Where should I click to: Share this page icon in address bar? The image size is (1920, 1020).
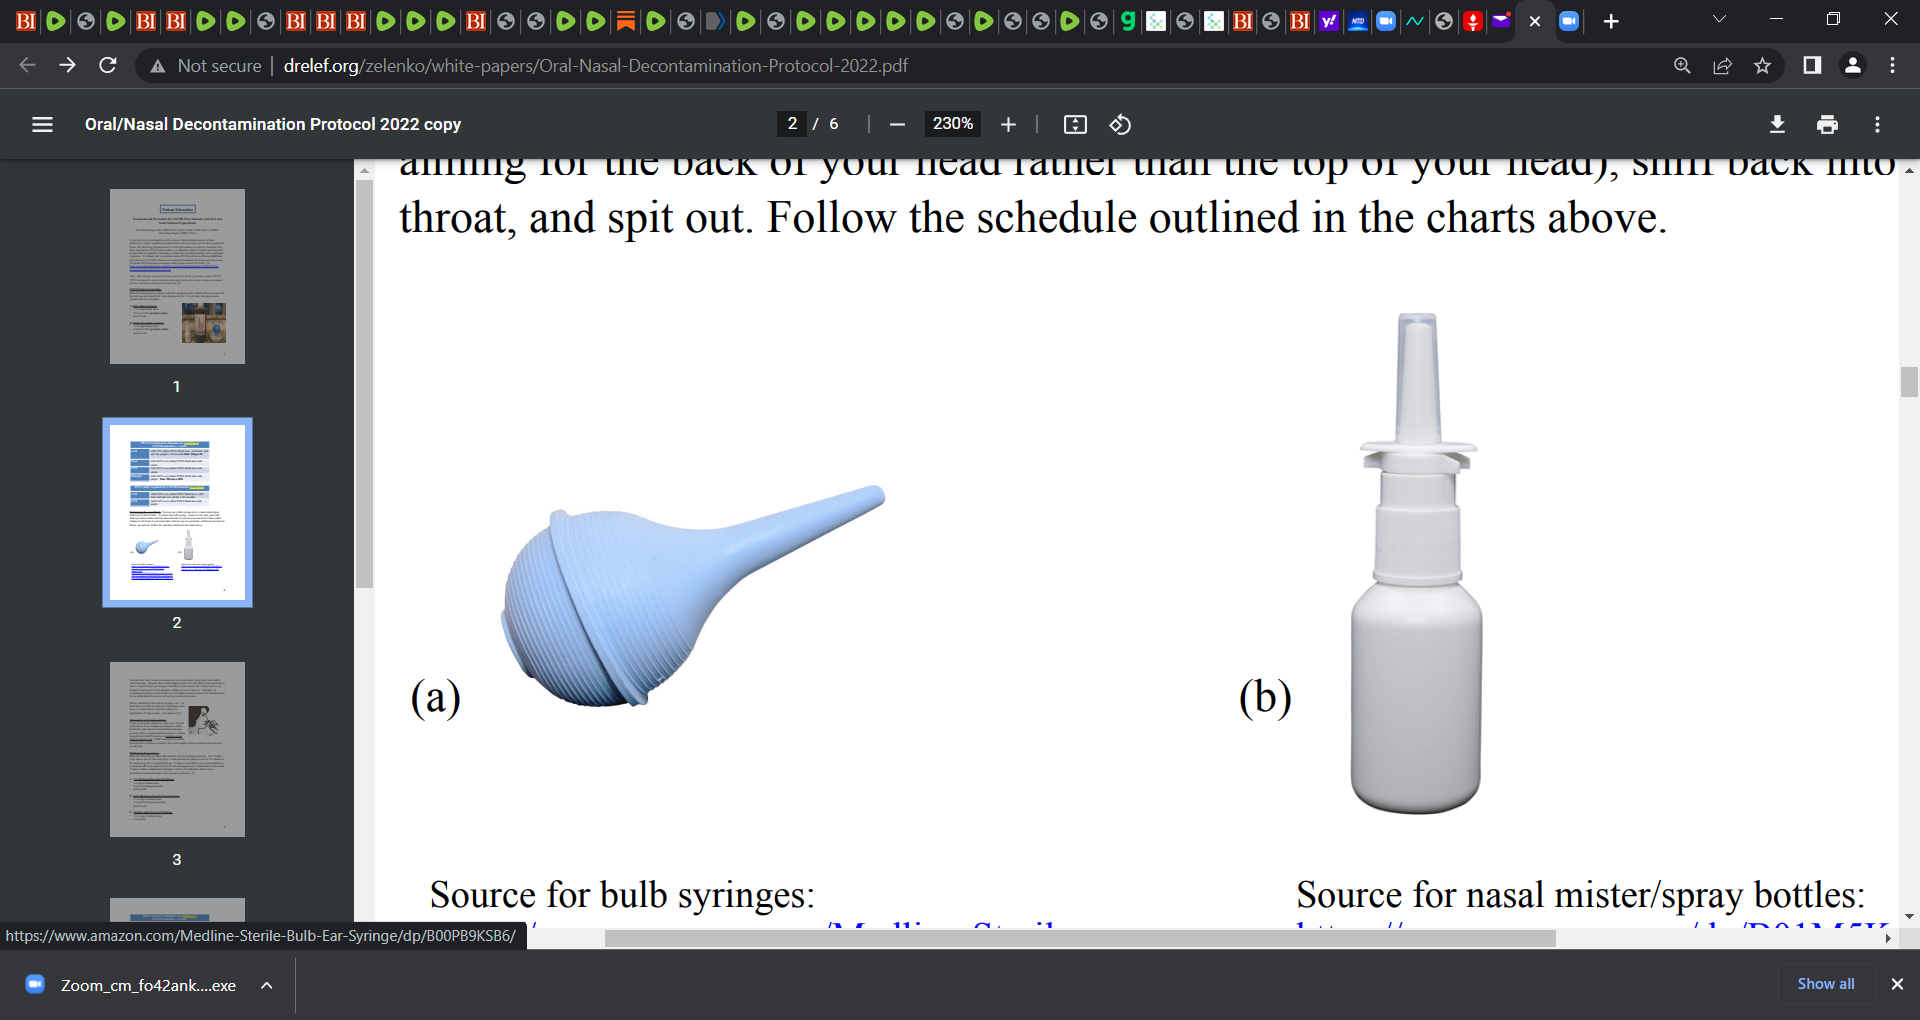click(x=1722, y=66)
